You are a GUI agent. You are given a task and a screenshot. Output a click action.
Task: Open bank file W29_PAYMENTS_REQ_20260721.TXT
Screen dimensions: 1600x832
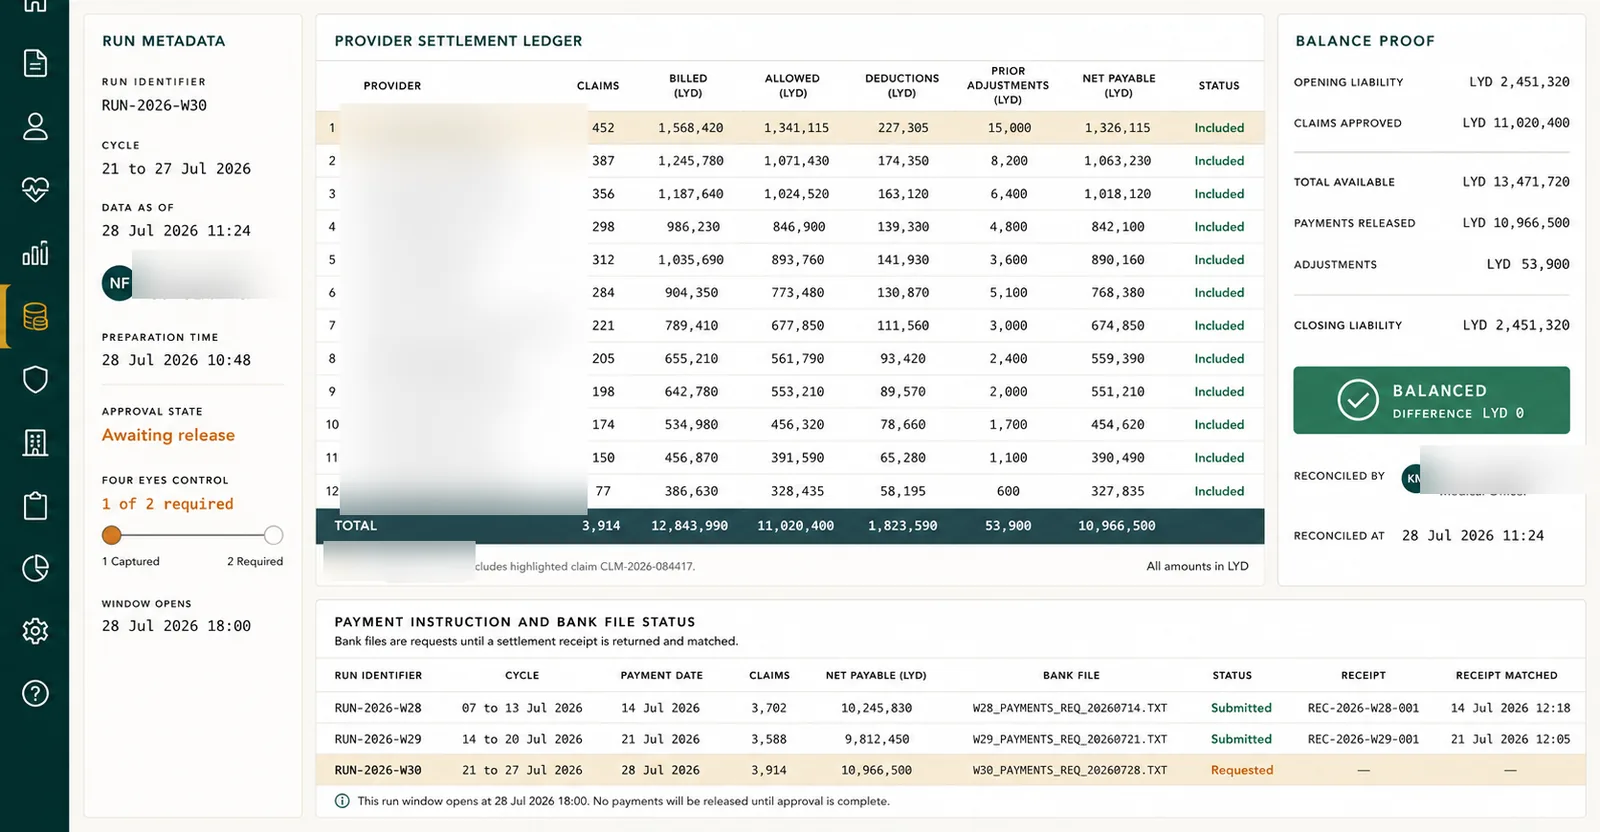pos(1070,739)
